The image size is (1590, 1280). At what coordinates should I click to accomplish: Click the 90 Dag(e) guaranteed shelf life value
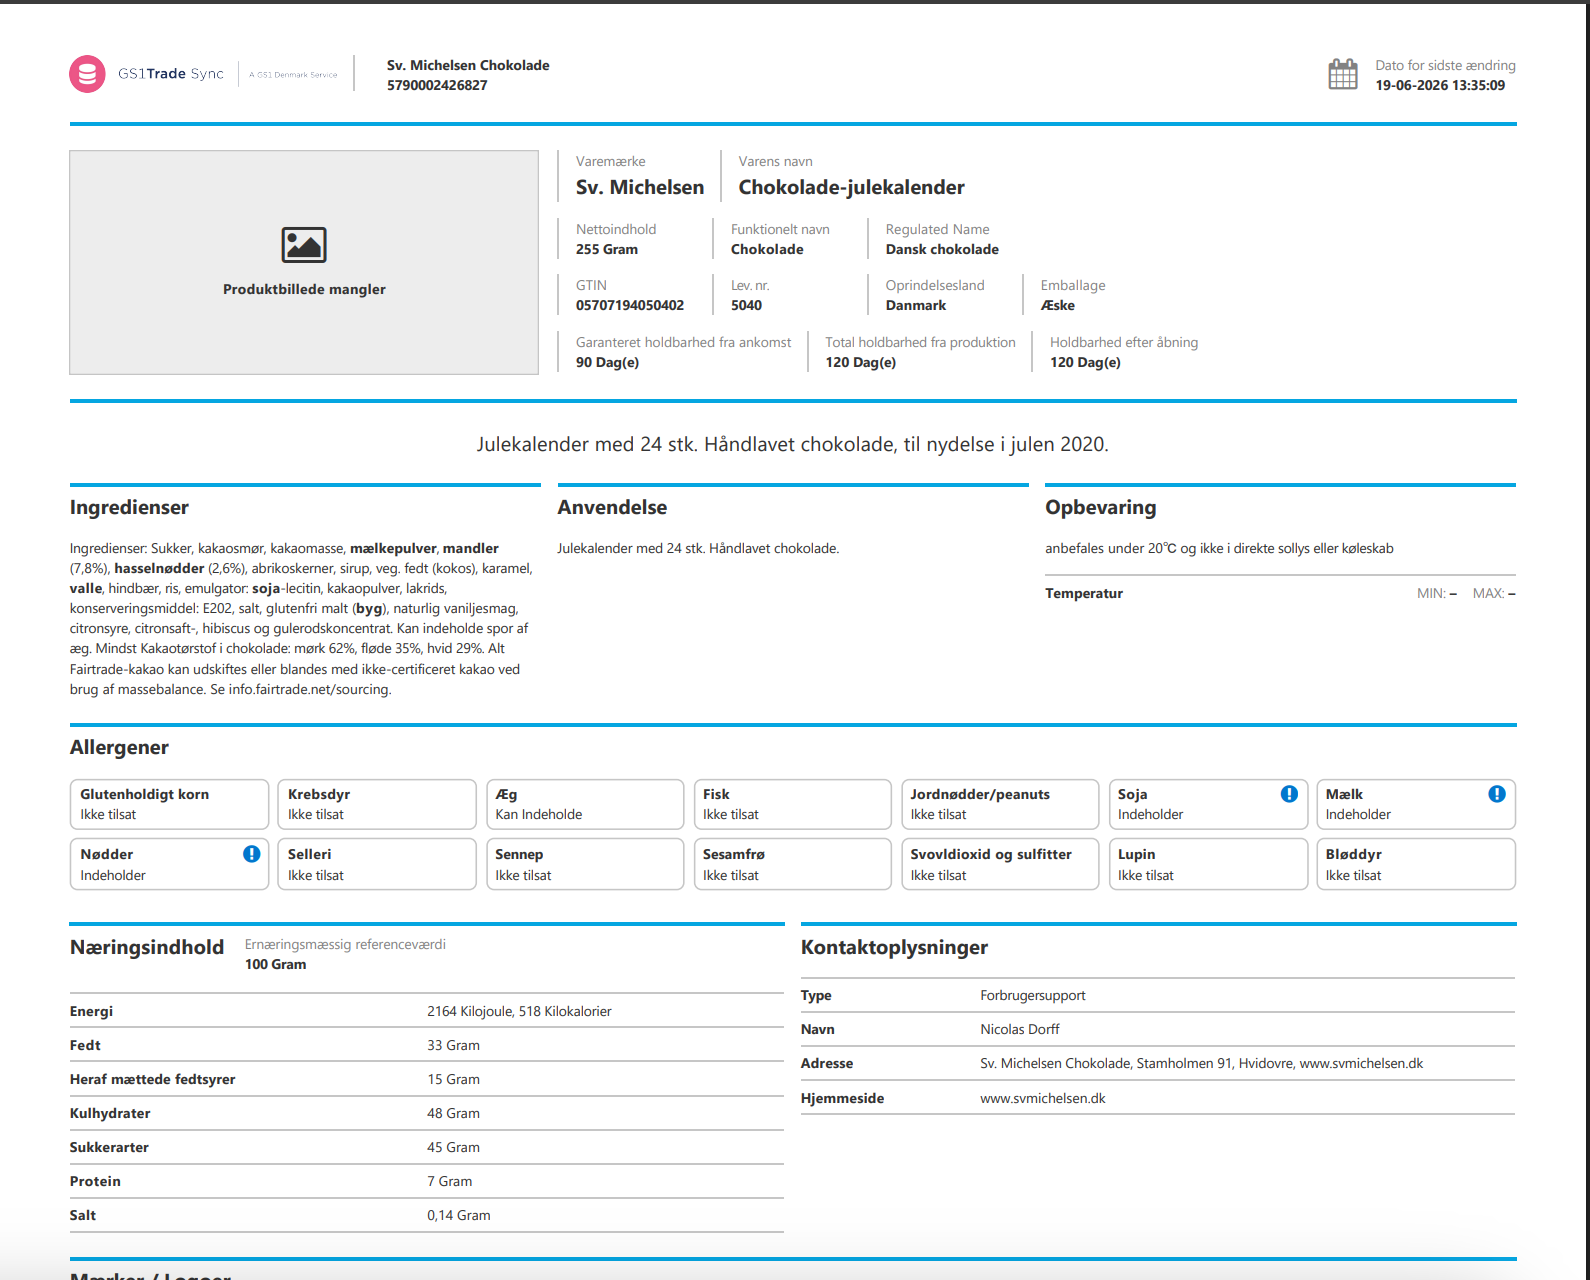point(607,362)
